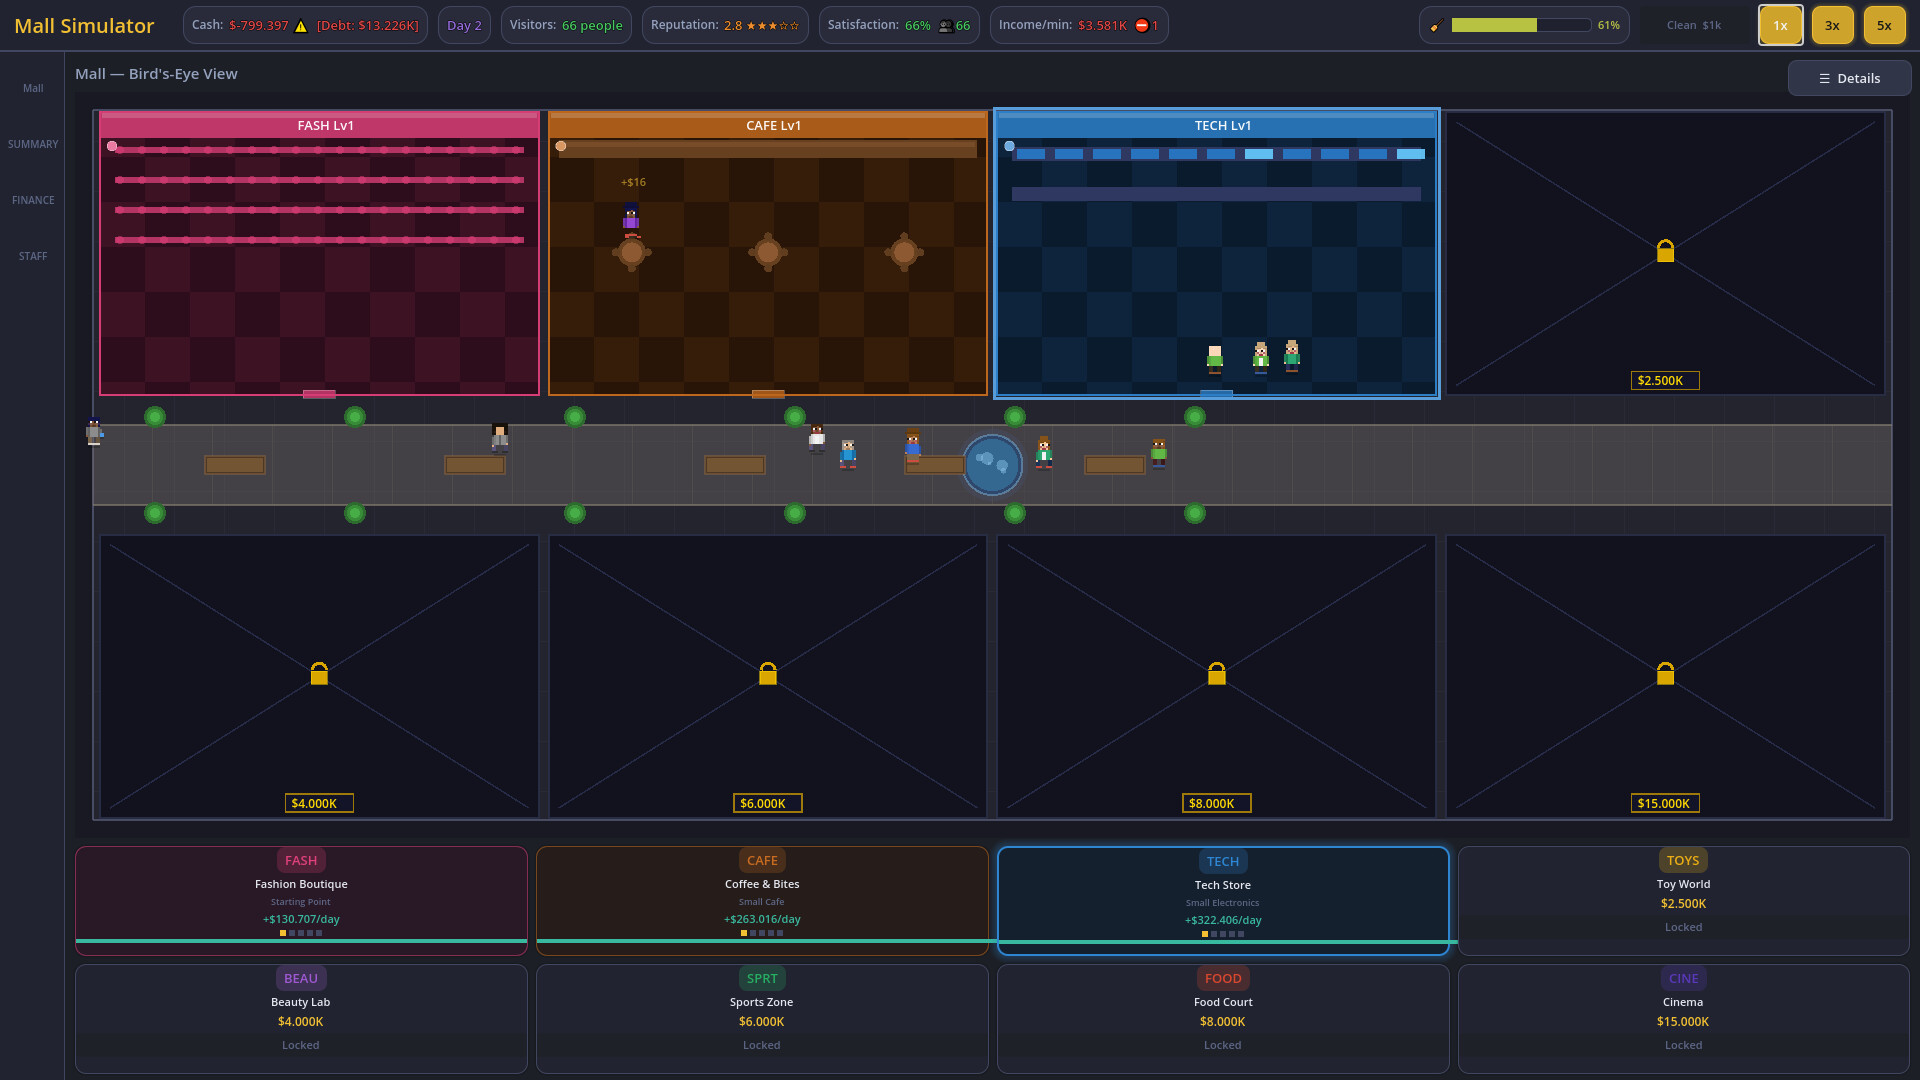
Task: Select the Tech Store card
Action: coord(1223,901)
